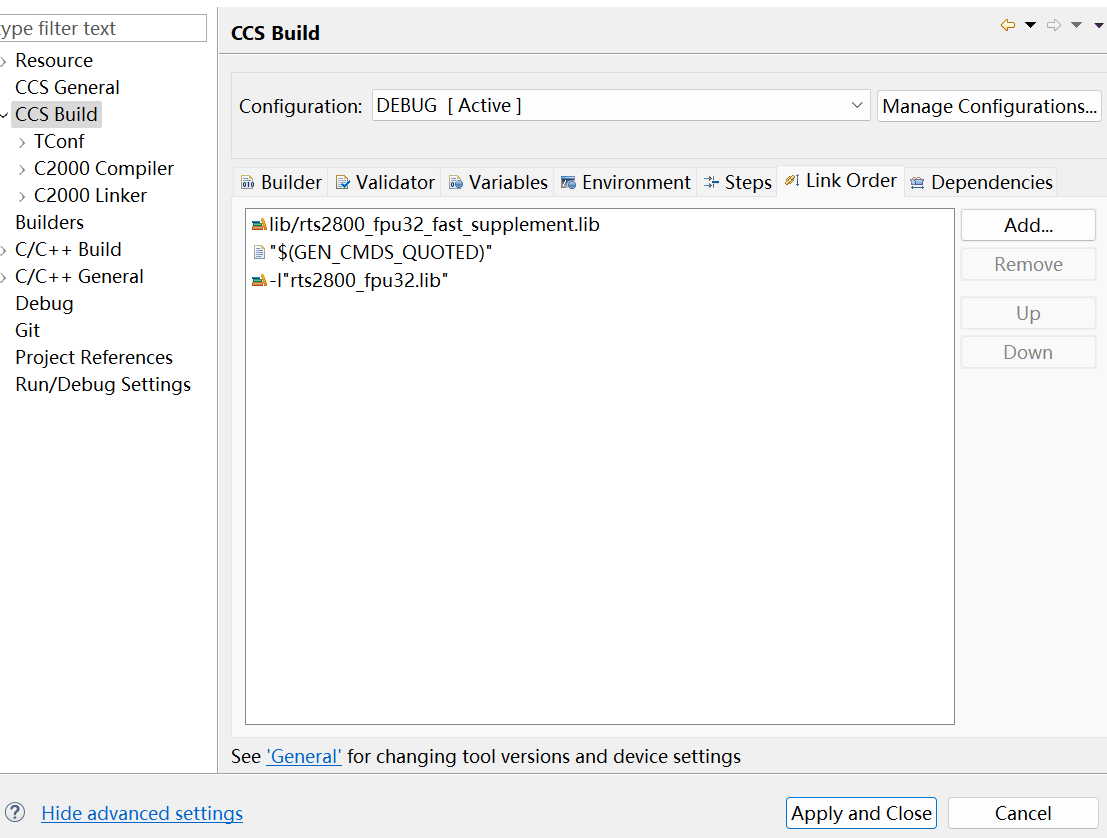Select the -l"rts2800_fpu32.lib" library entry
1107x838 pixels.
(x=358, y=281)
